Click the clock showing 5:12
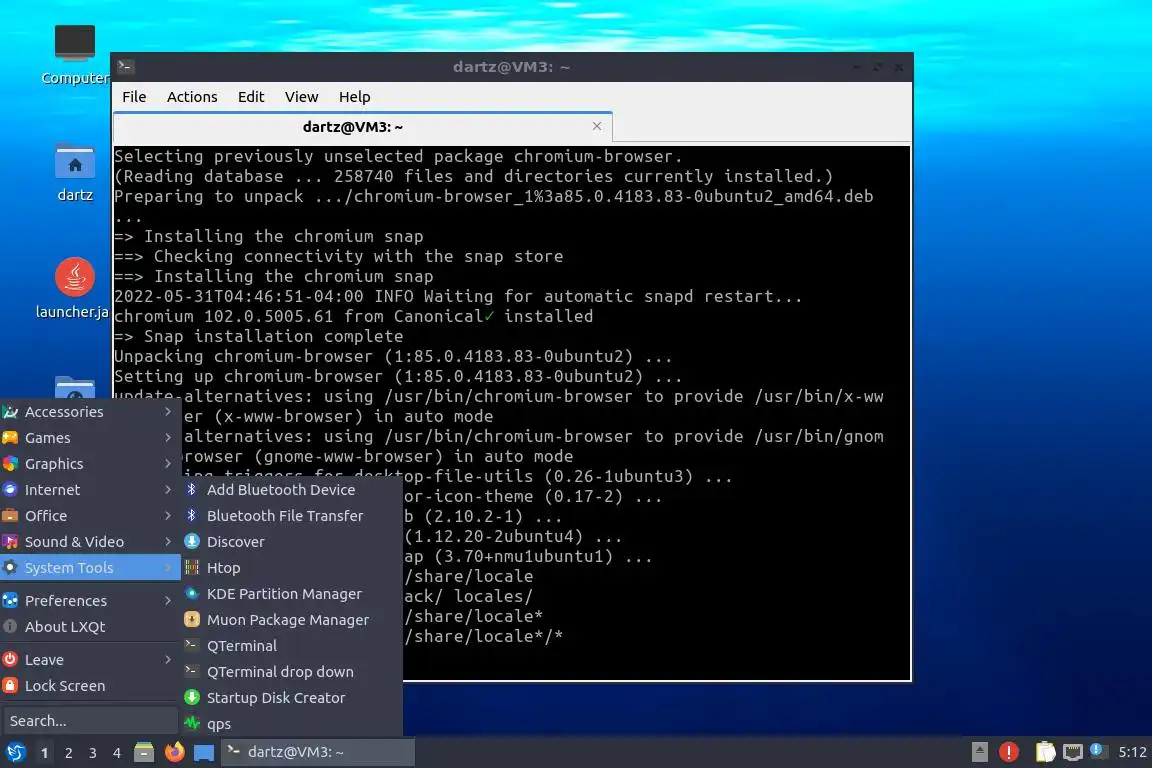1152x768 pixels. pos(1132,752)
